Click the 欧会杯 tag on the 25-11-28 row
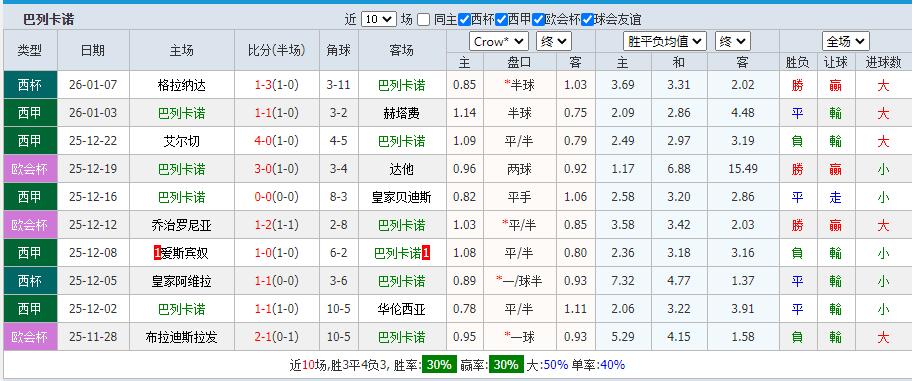Screen dimensions: 912x381 30,336
